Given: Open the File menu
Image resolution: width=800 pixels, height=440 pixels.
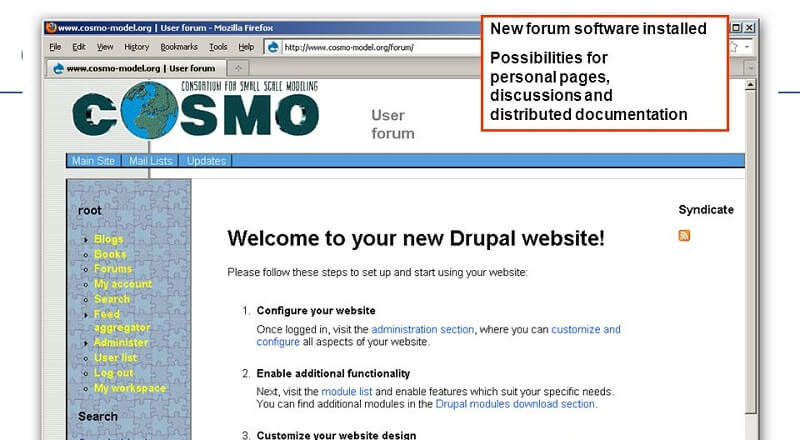Looking at the screenshot, I should coord(55,47).
